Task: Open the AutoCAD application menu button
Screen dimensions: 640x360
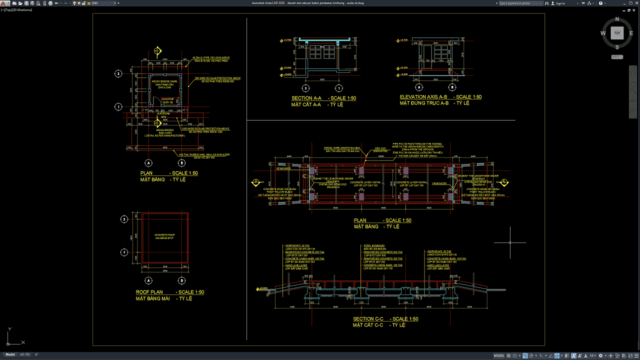Action: (x=4, y=3)
